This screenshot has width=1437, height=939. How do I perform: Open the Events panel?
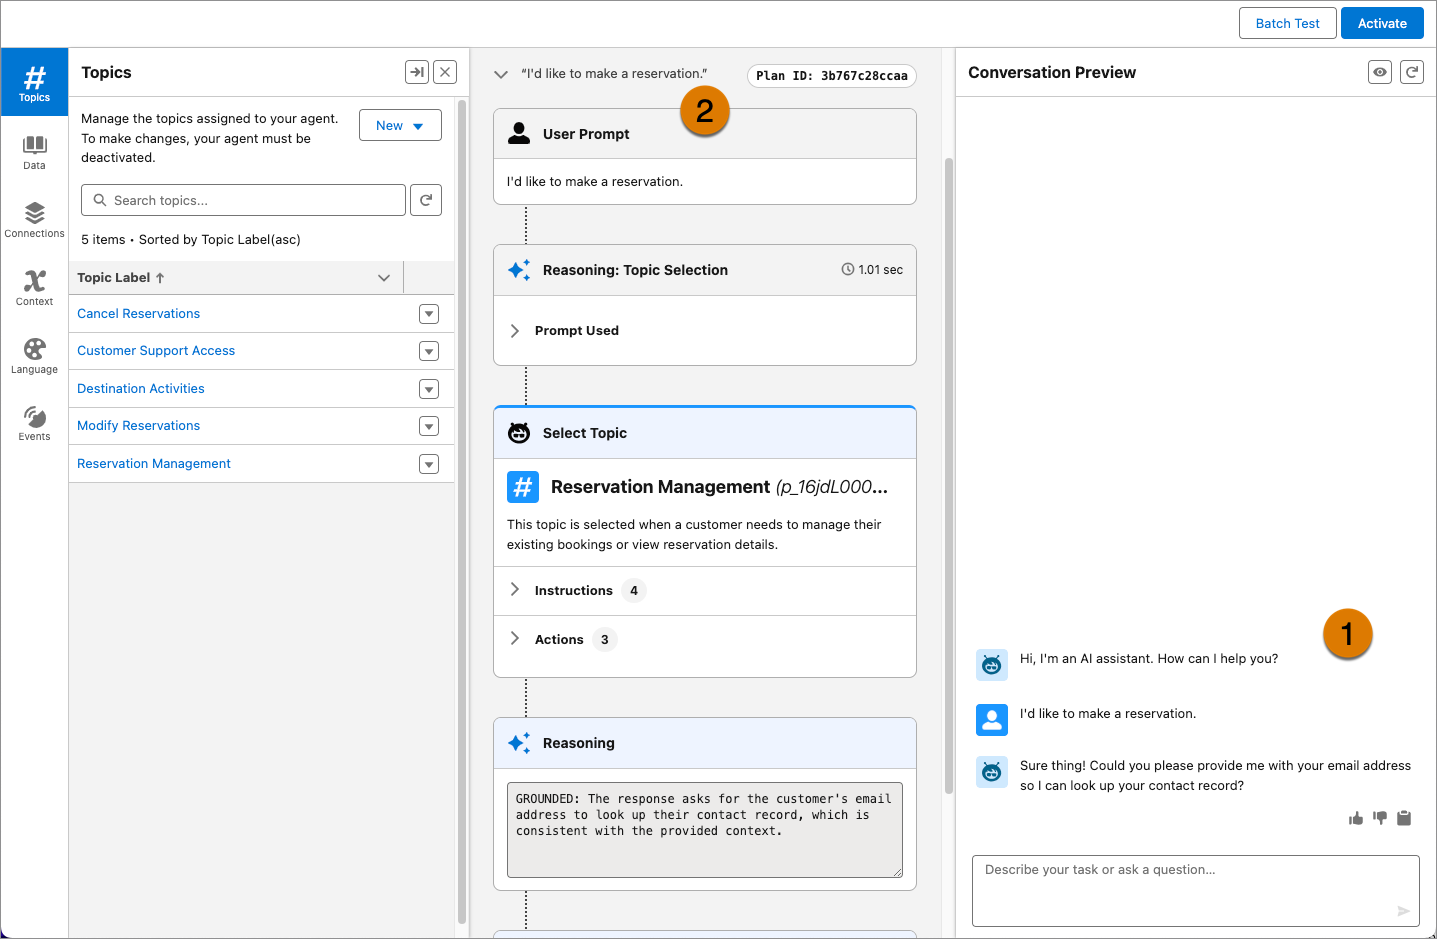pyautogui.click(x=34, y=421)
